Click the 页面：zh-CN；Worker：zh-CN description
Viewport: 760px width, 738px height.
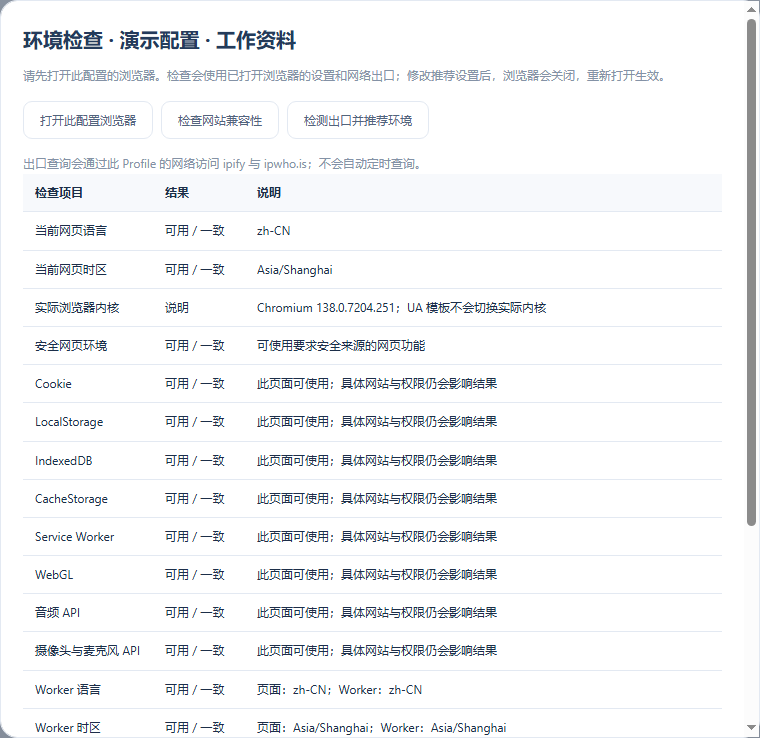tap(340, 690)
